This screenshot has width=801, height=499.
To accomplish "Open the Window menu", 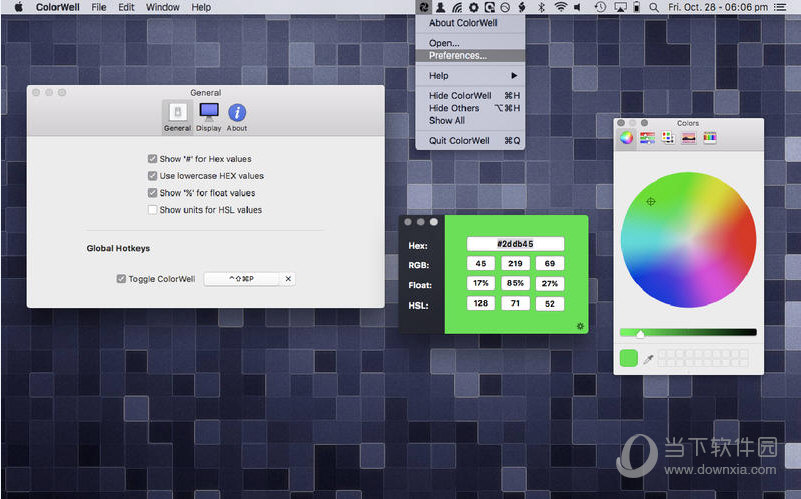I will click(x=162, y=7).
